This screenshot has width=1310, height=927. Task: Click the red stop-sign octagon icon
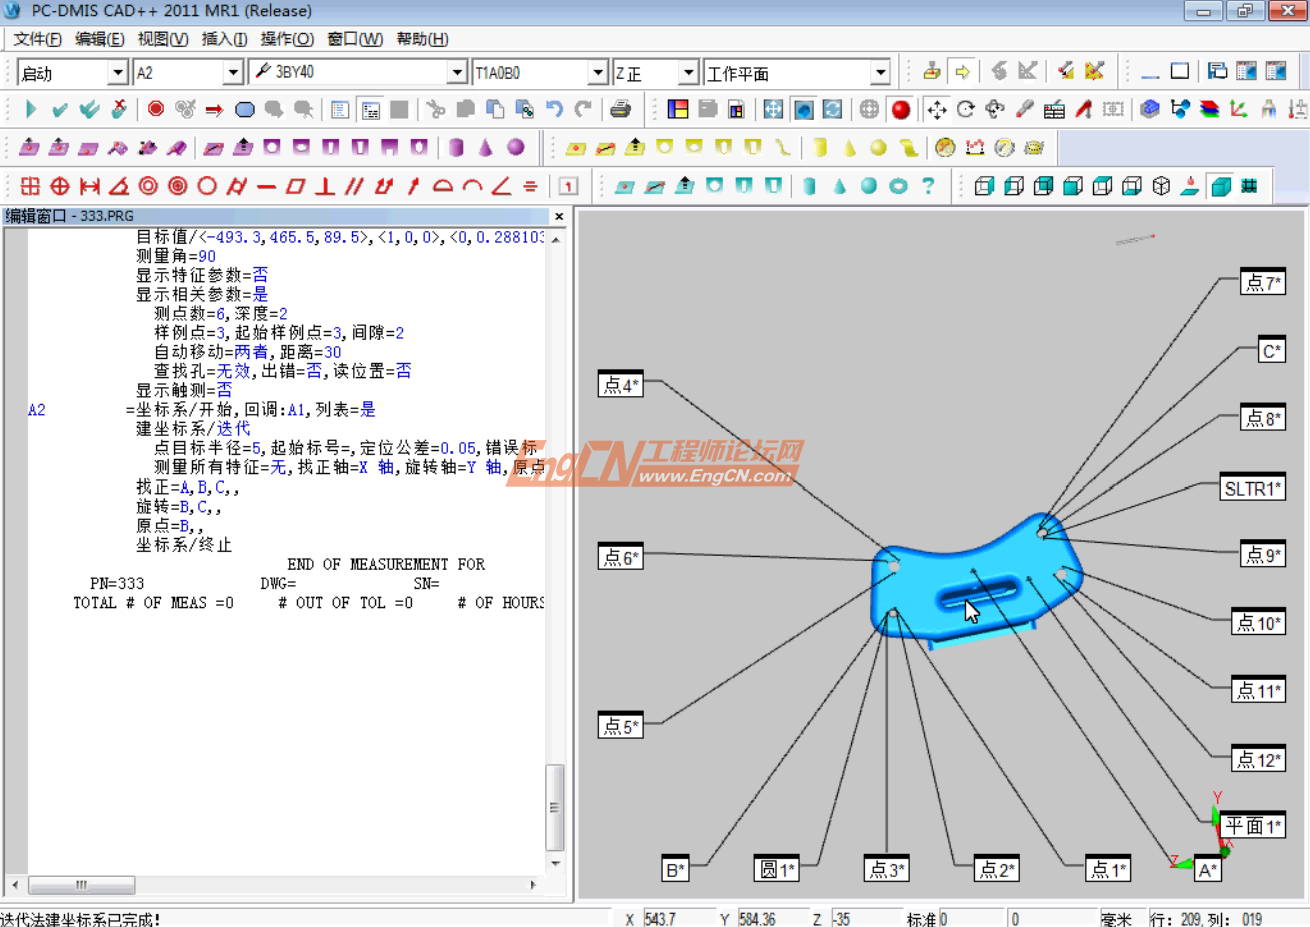[156, 109]
